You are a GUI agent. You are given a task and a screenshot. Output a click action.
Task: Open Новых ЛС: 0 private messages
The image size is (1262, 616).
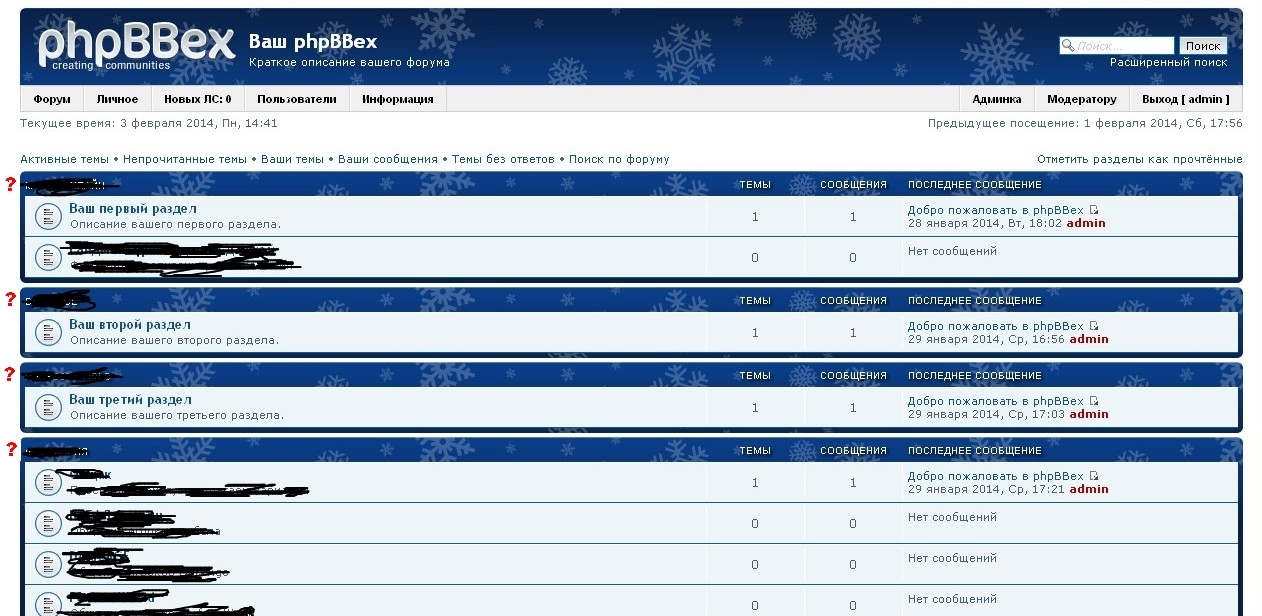(197, 99)
